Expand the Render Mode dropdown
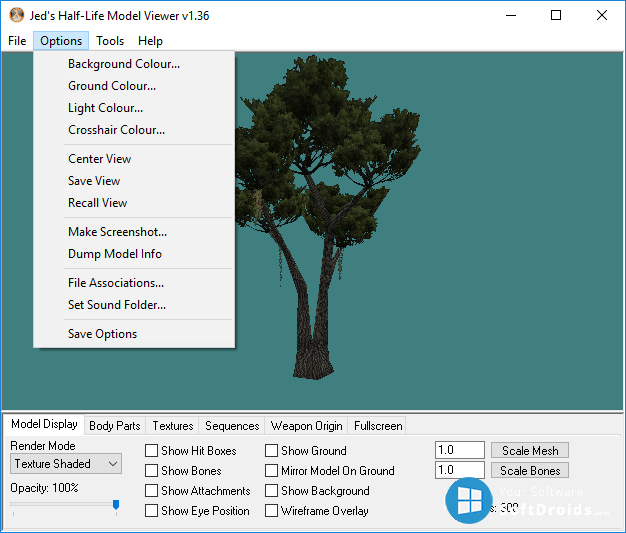626x533 pixels. click(66, 464)
